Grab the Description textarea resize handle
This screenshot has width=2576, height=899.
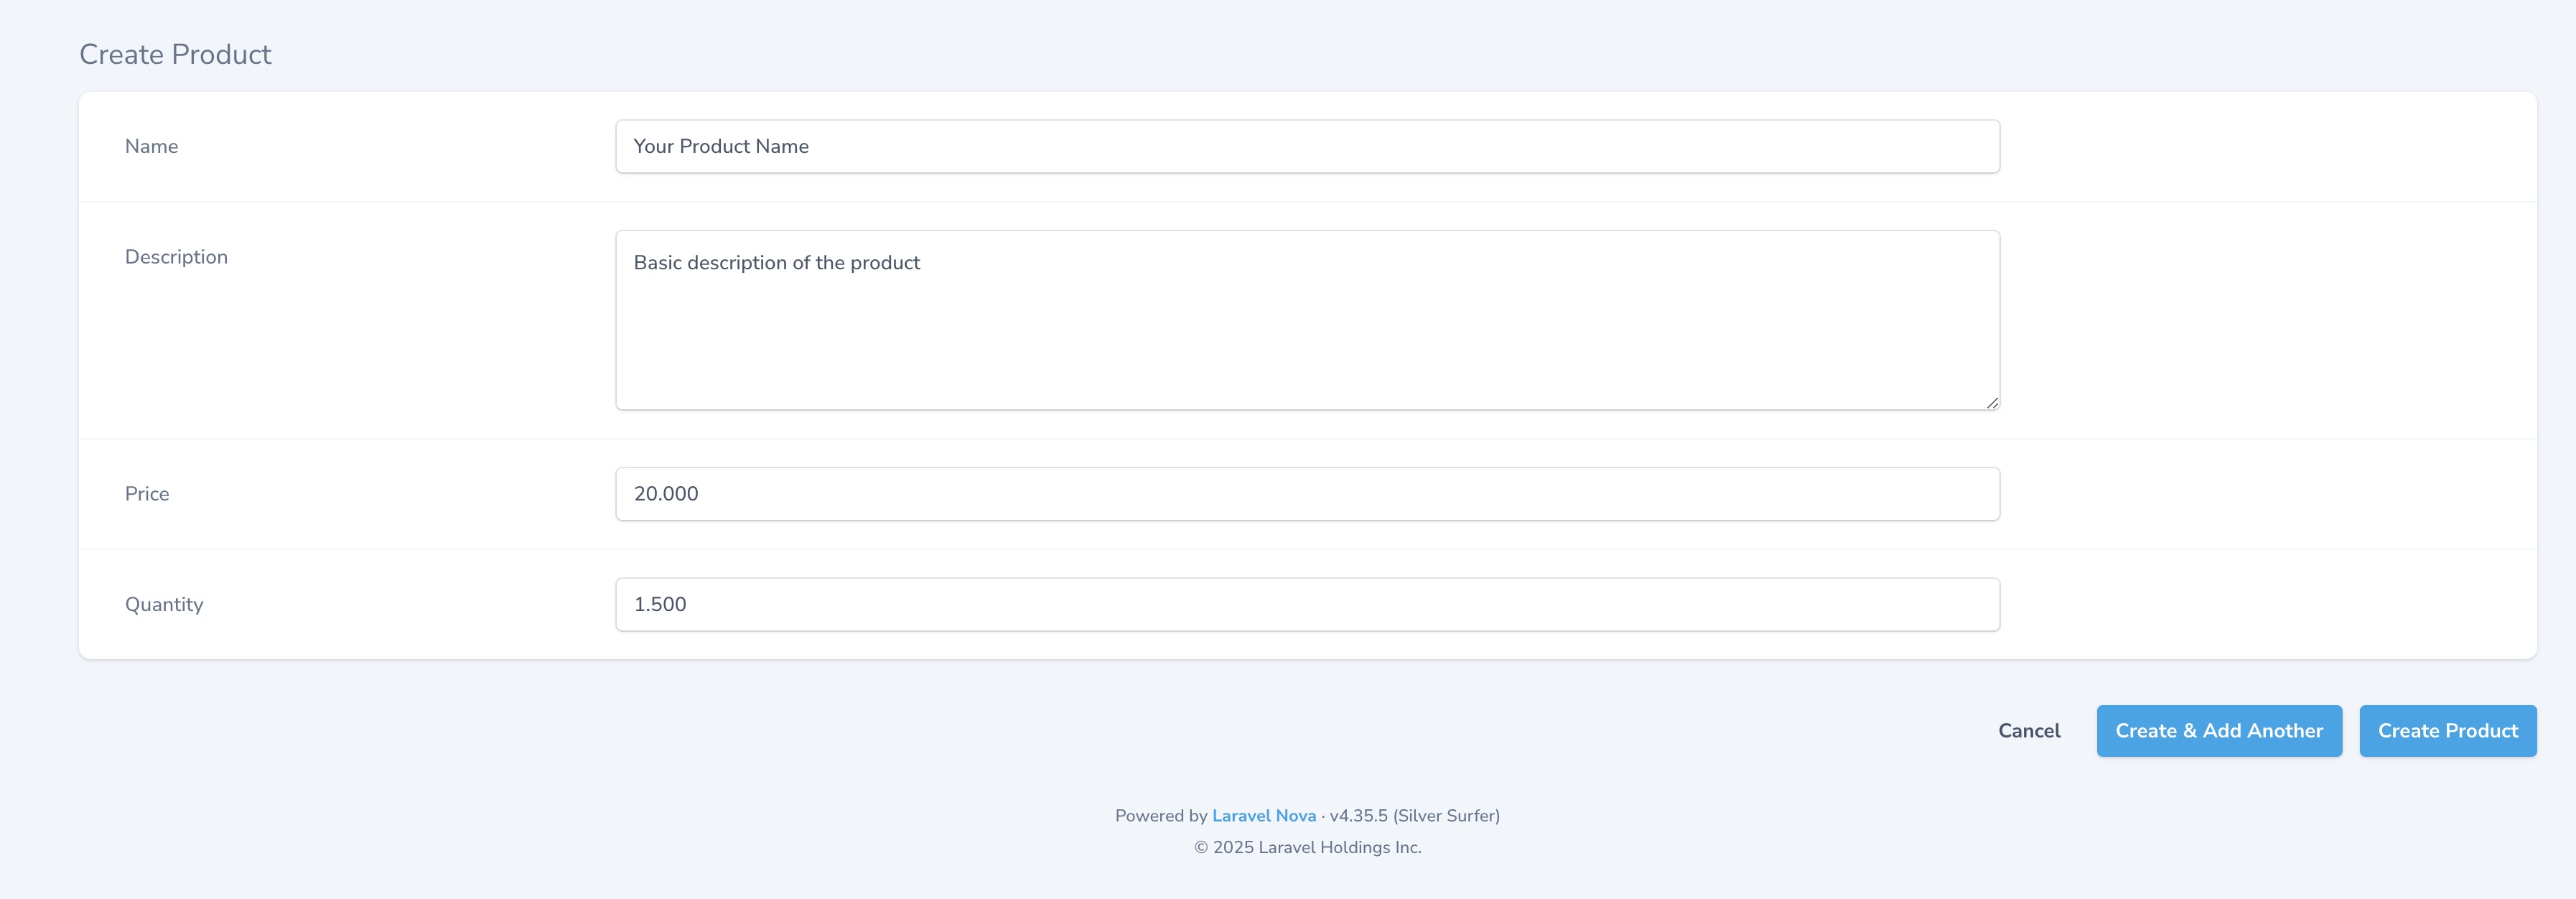pyautogui.click(x=1992, y=403)
